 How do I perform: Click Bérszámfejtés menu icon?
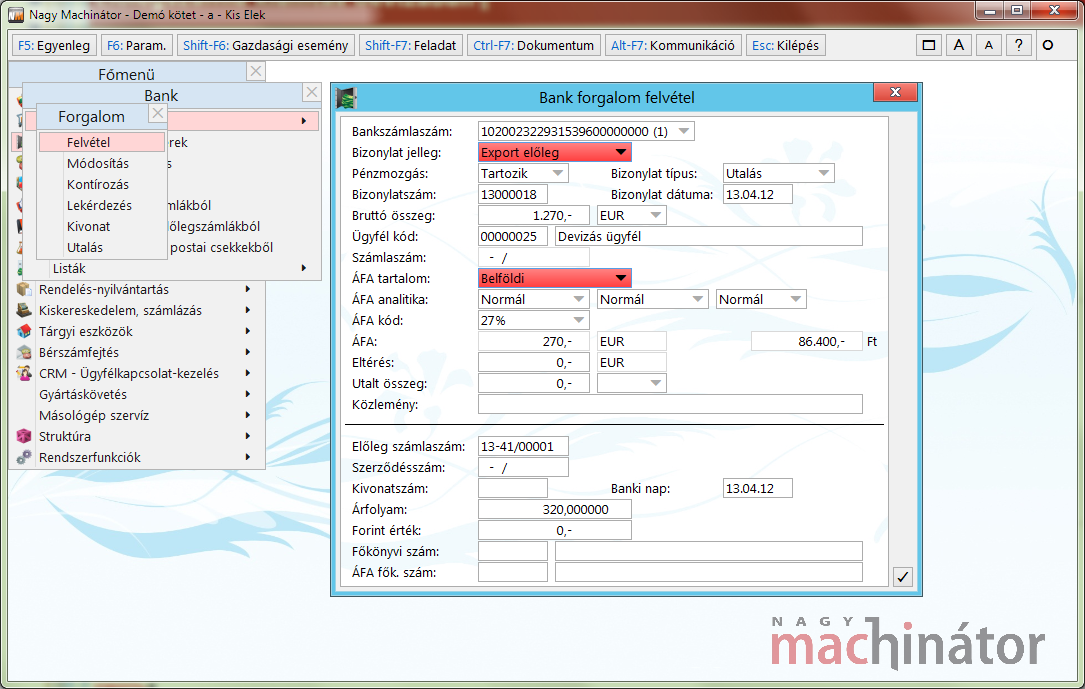[x=24, y=352]
